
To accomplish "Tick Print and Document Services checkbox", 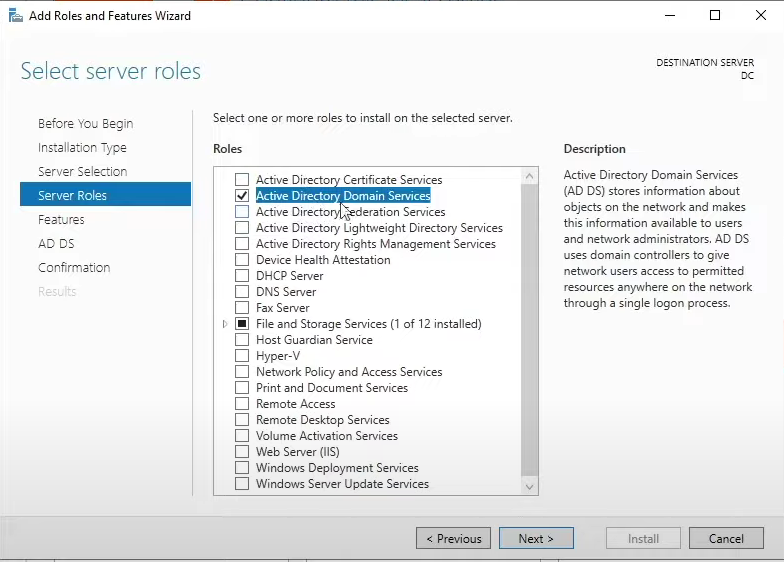I will point(242,388).
